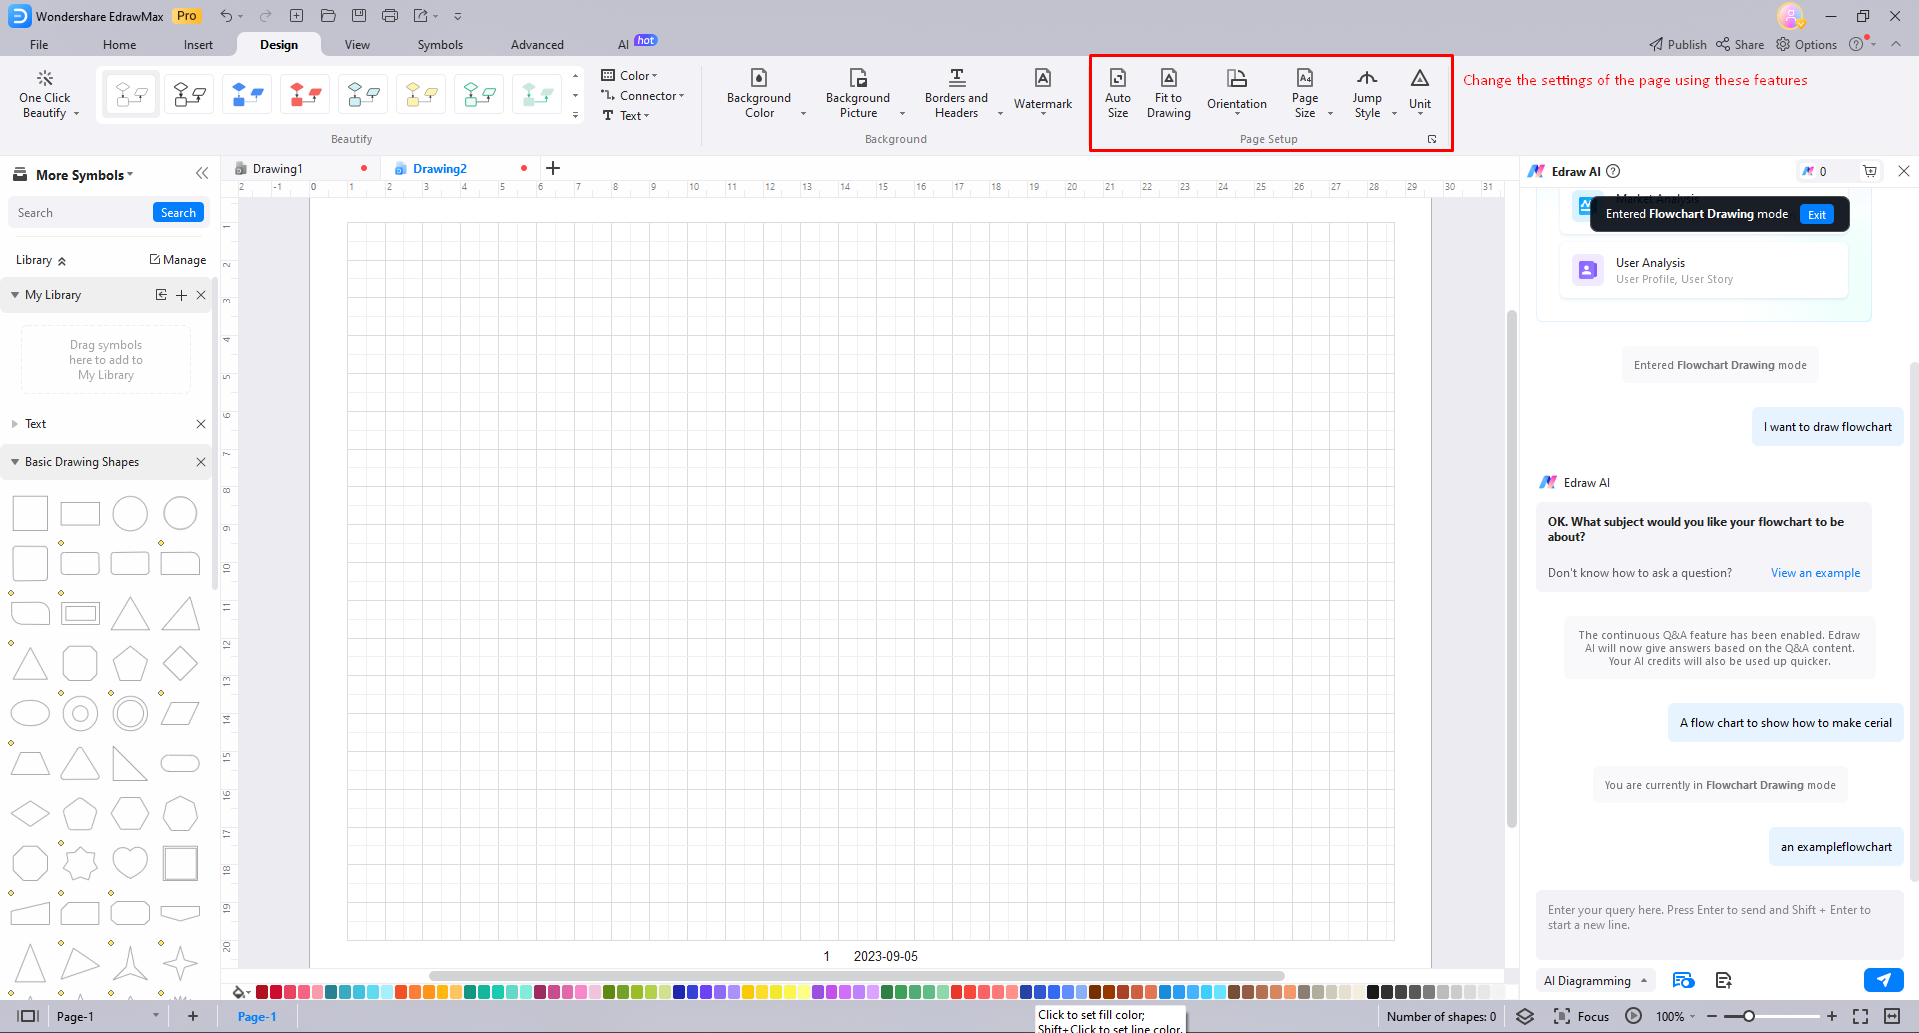Open the Symbols tab
The image size is (1919, 1033).
440,45
